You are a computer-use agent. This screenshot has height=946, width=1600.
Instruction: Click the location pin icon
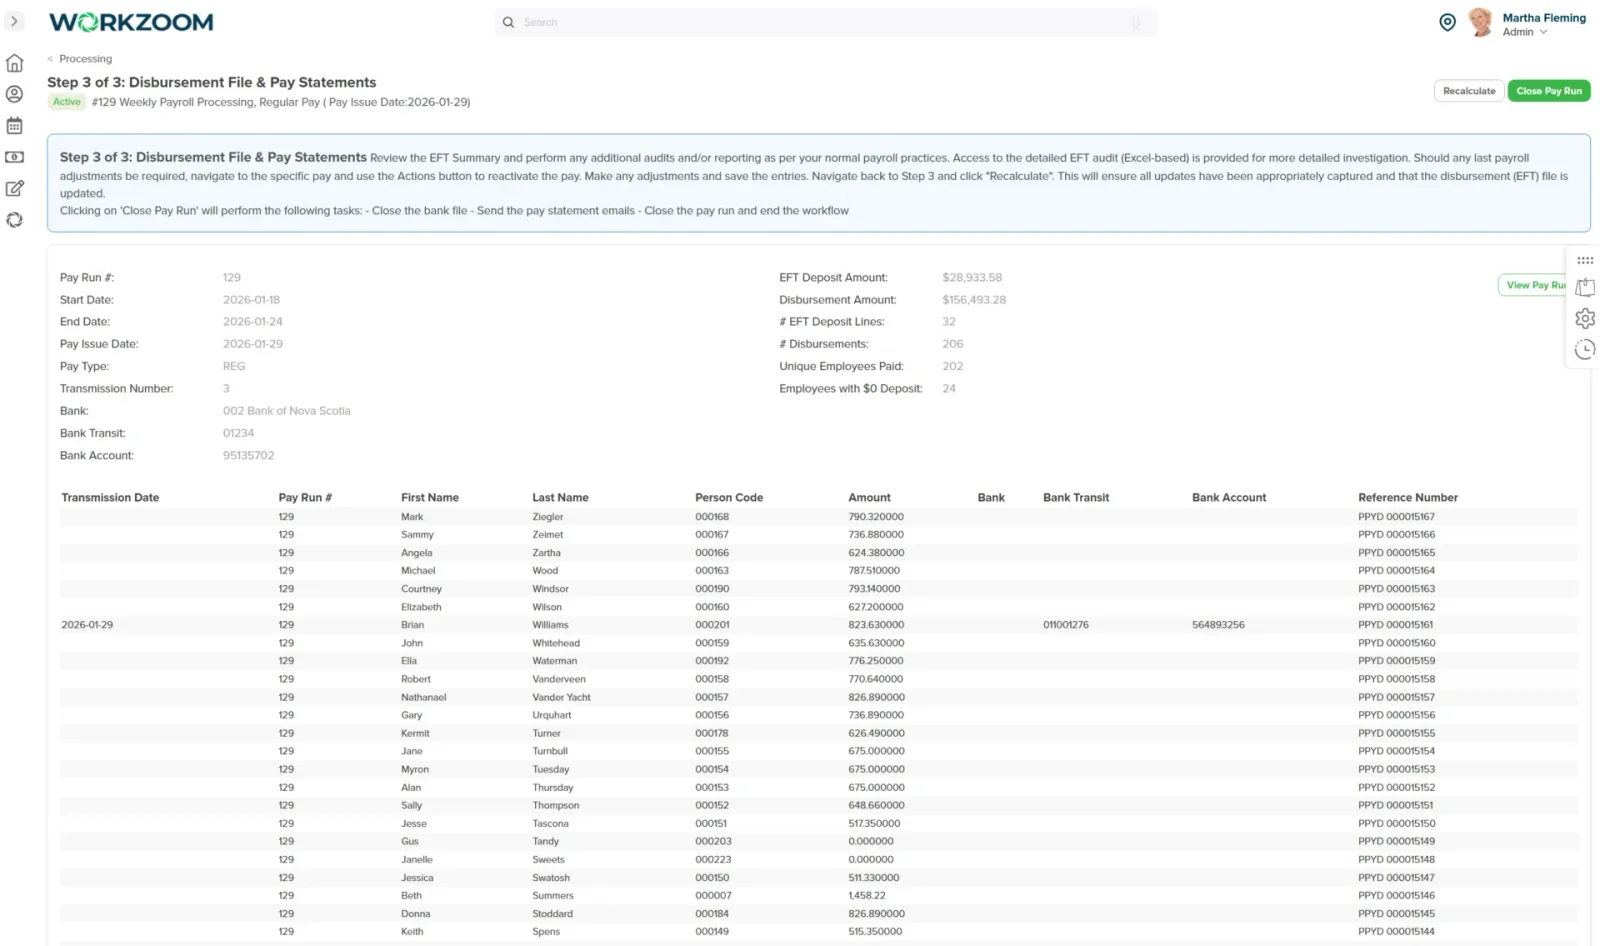pos(1447,22)
